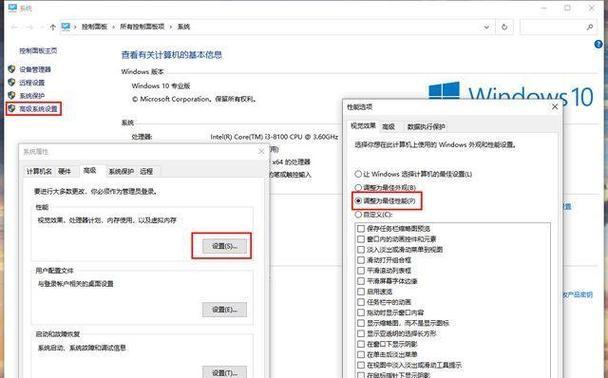Enable 在单击后淡出菜单 checkbox
Image resolution: width=608 pixels, height=378 pixels.
(361, 354)
